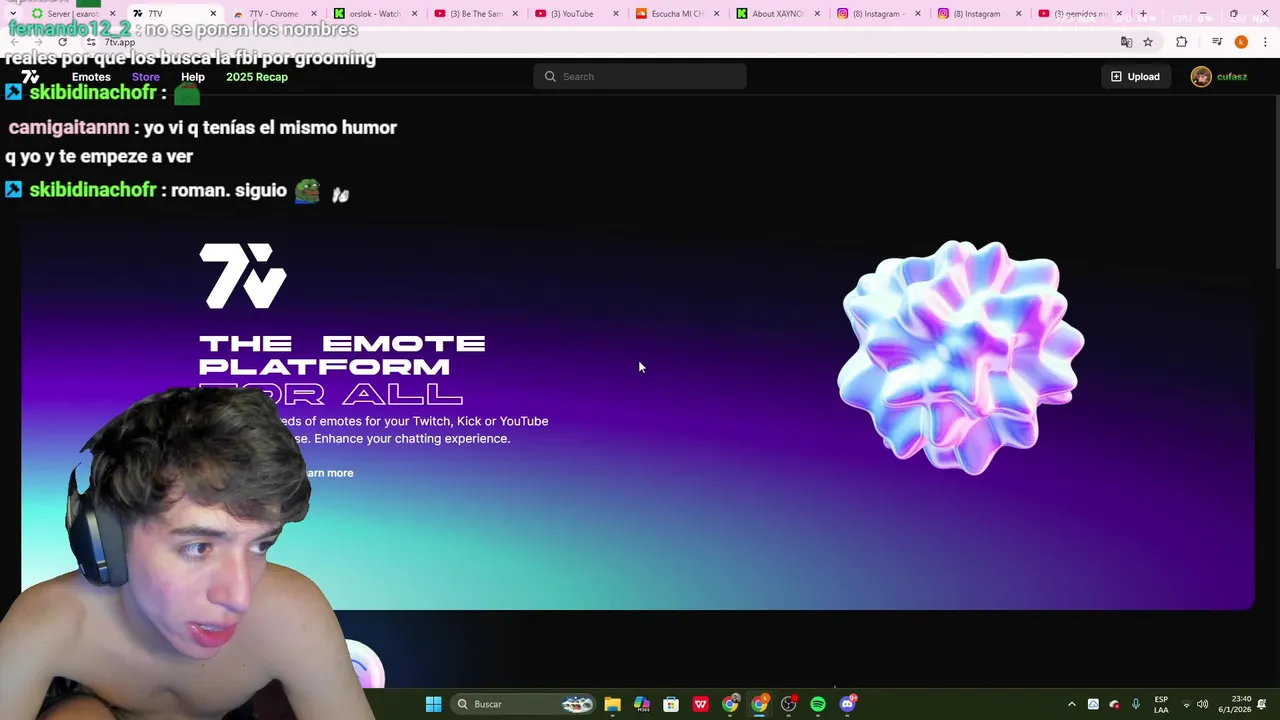
Task: Open the volume speaker tray icon
Action: coord(1202,704)
